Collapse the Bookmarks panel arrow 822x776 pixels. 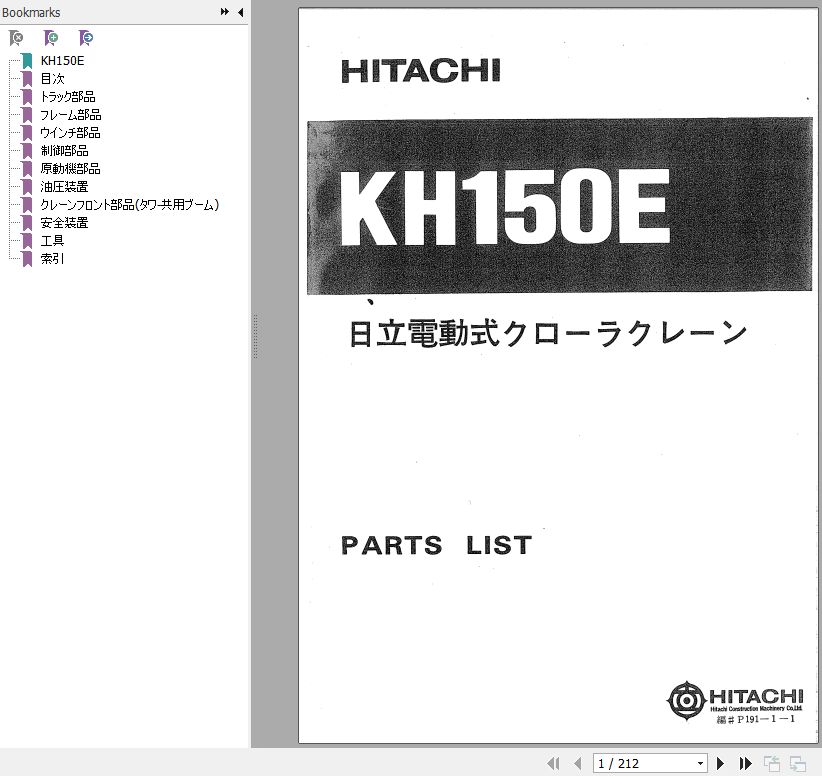[x=241, y=12]
